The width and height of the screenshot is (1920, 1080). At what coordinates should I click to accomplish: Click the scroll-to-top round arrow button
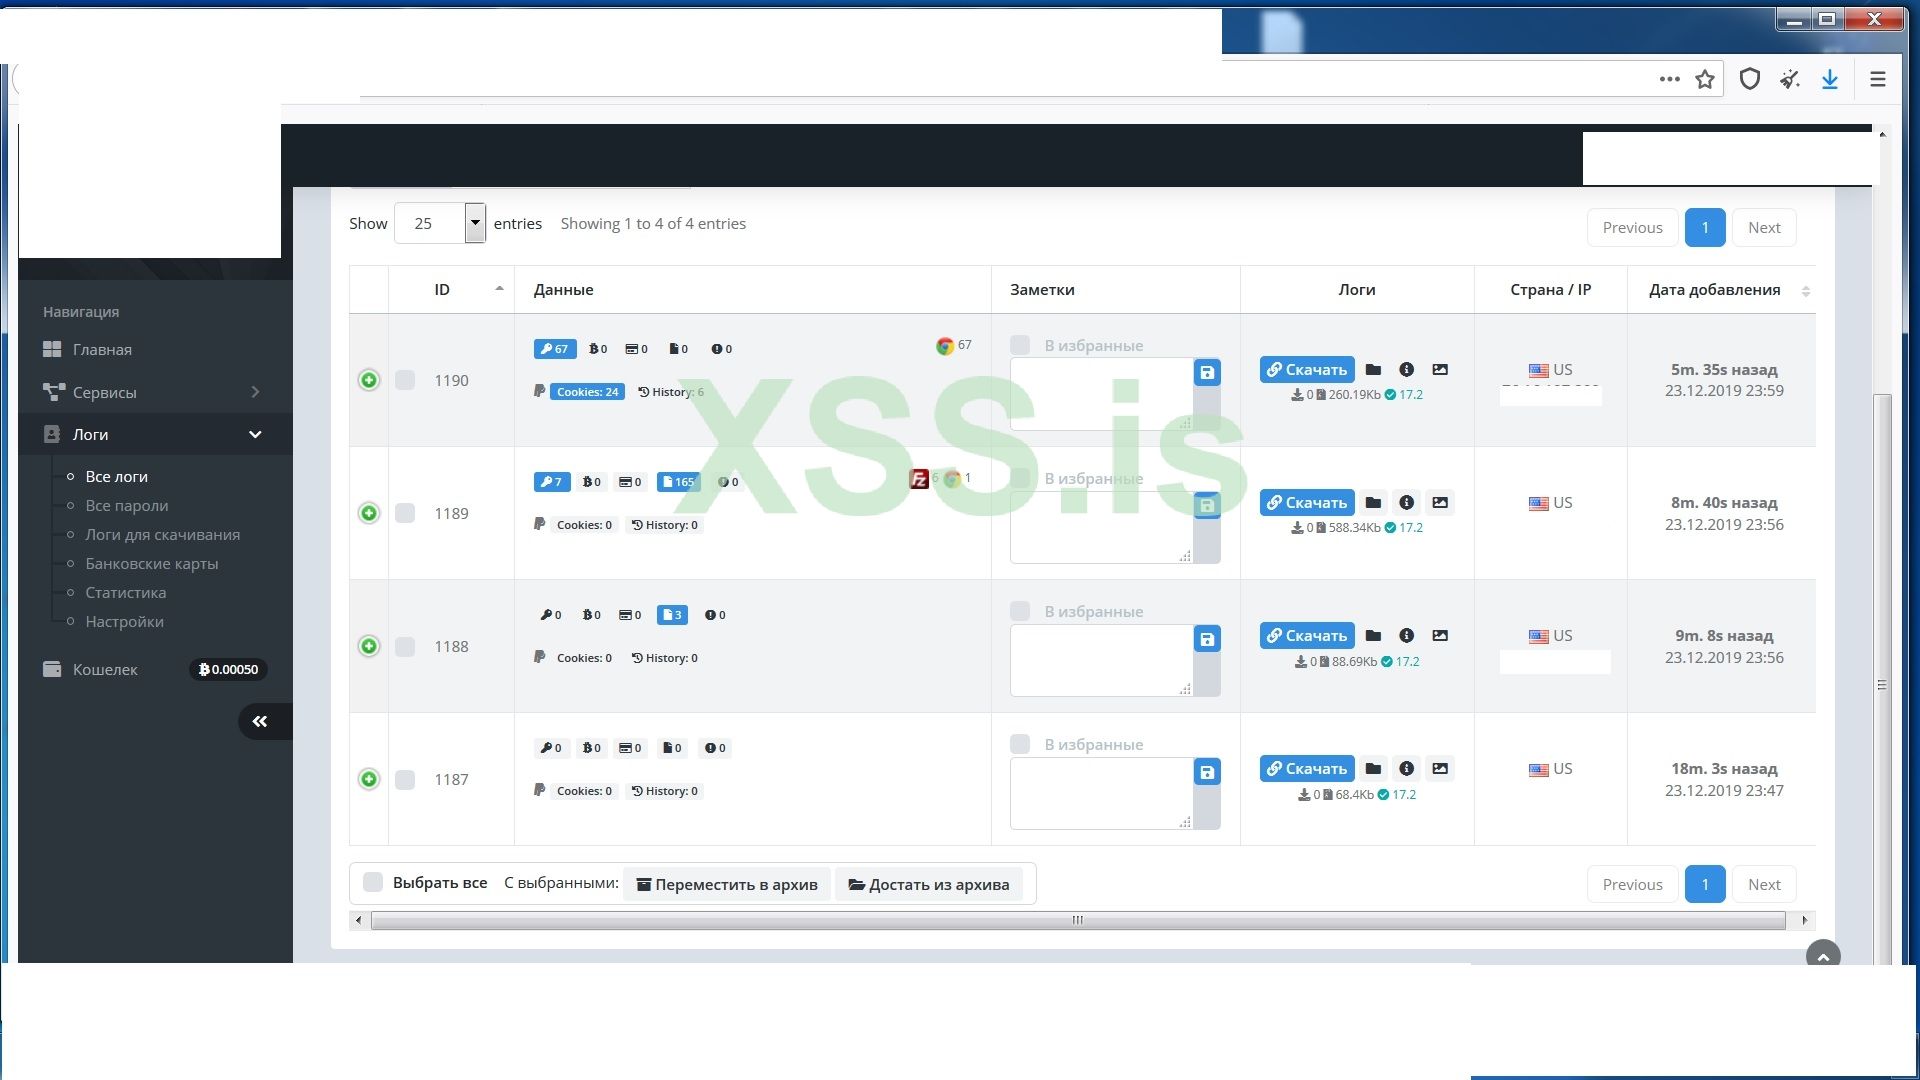pos(1823,957)
